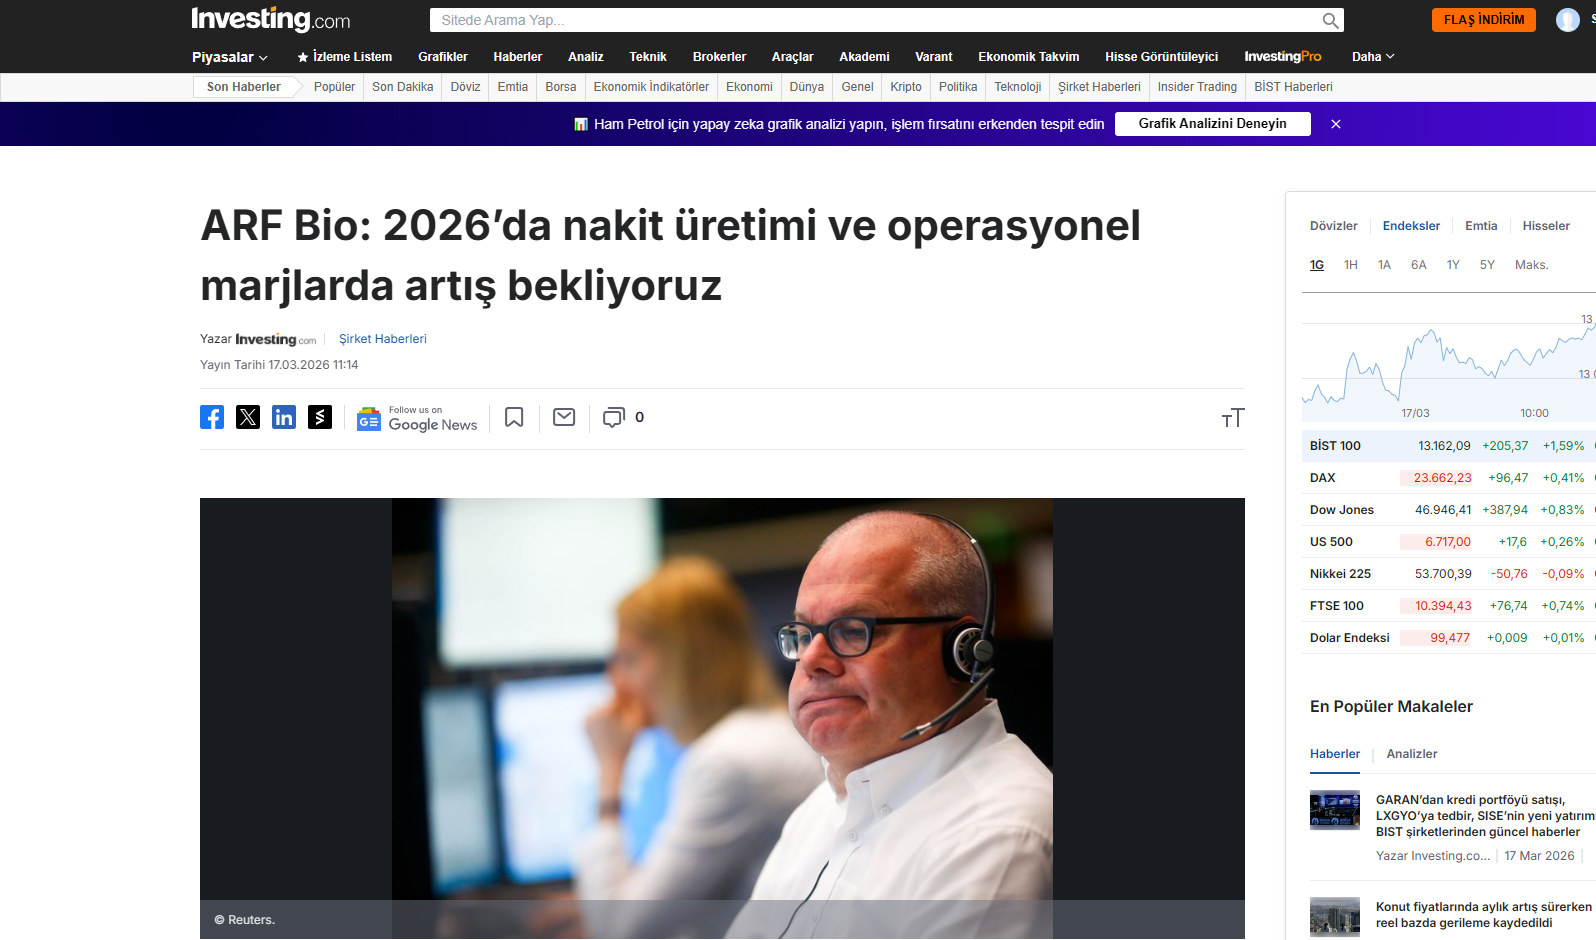The image size is (1596, 940).
Task: Switch to the Analizler tab
Action: 1411,754
